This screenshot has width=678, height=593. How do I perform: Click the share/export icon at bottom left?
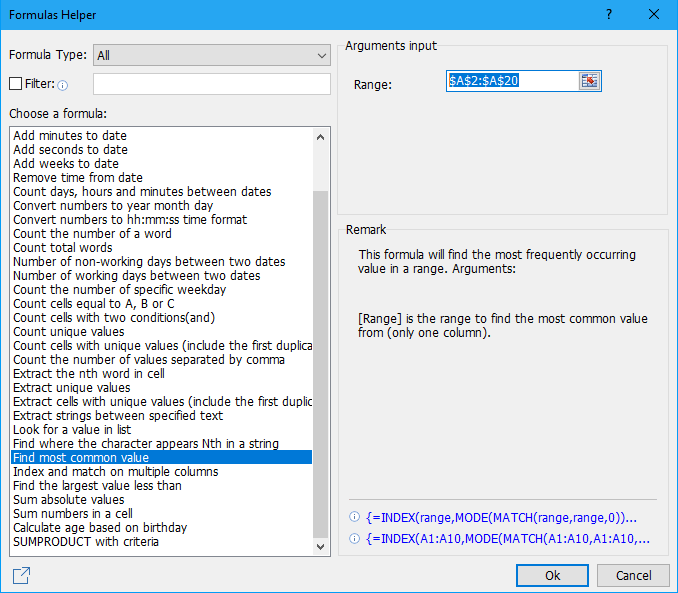tap(21, 575)
